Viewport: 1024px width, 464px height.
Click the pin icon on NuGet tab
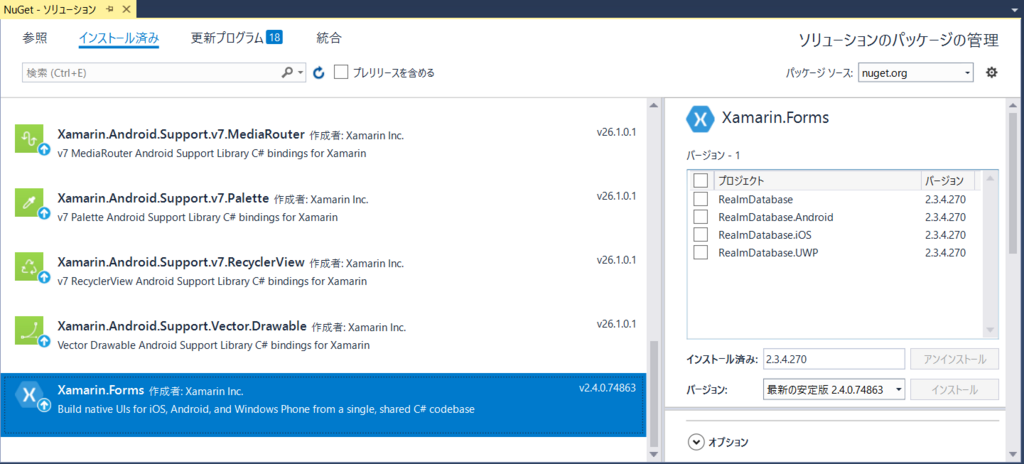coord(108,9)
